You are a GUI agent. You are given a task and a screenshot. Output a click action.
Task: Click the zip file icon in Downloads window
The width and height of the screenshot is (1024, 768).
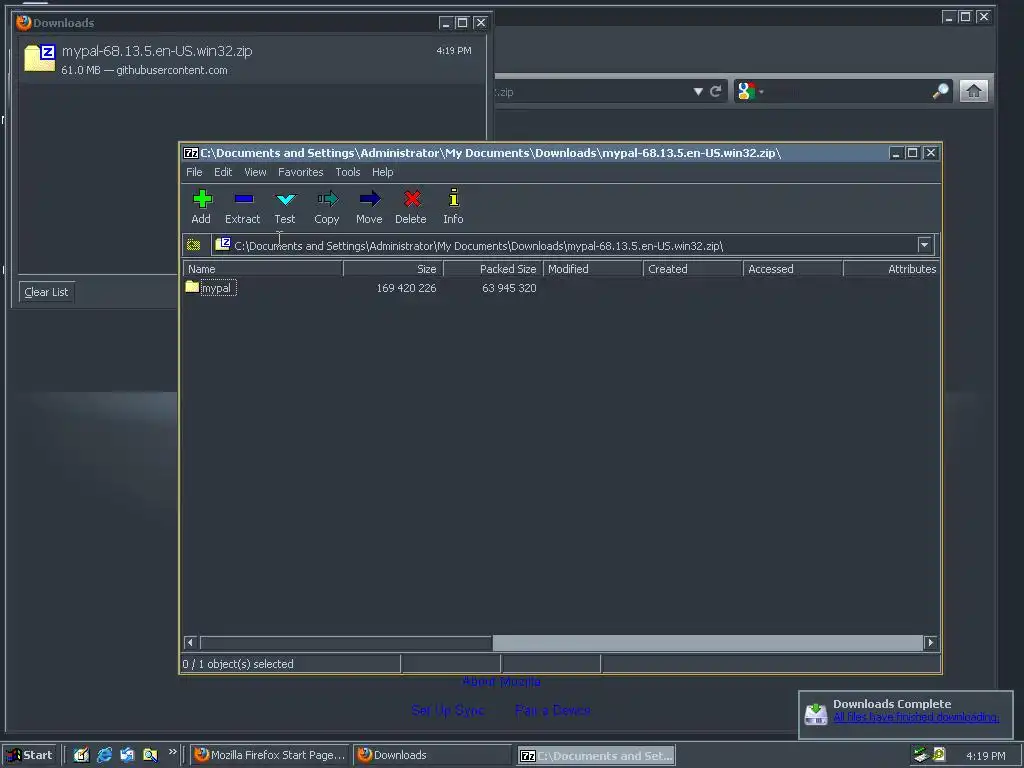click(x=40, y=57)
